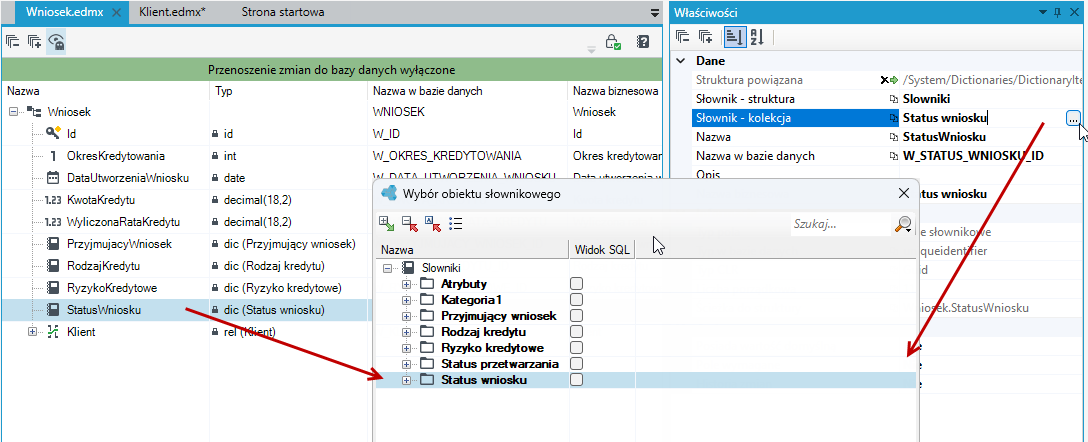
Task: Collapse the Slowniki node in dialog
Action: (x=387, y=267)
